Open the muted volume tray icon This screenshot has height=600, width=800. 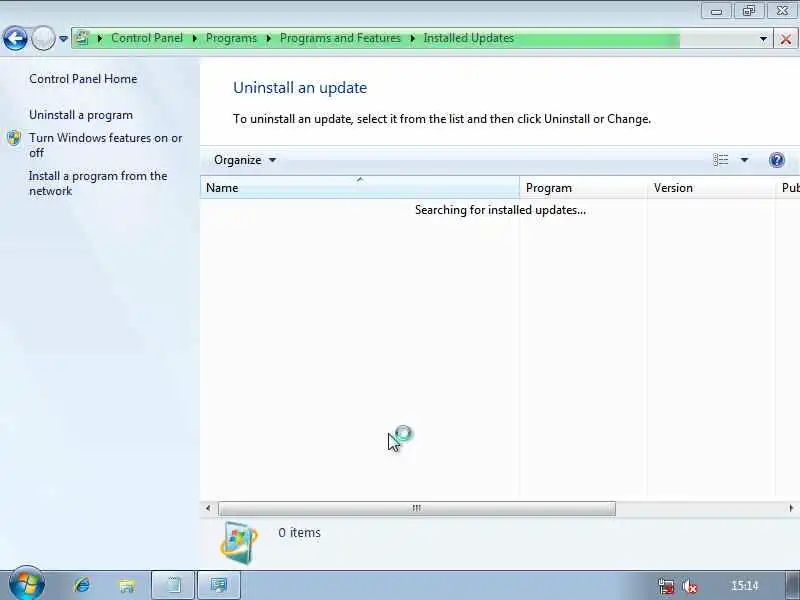[x=689, y=586]
